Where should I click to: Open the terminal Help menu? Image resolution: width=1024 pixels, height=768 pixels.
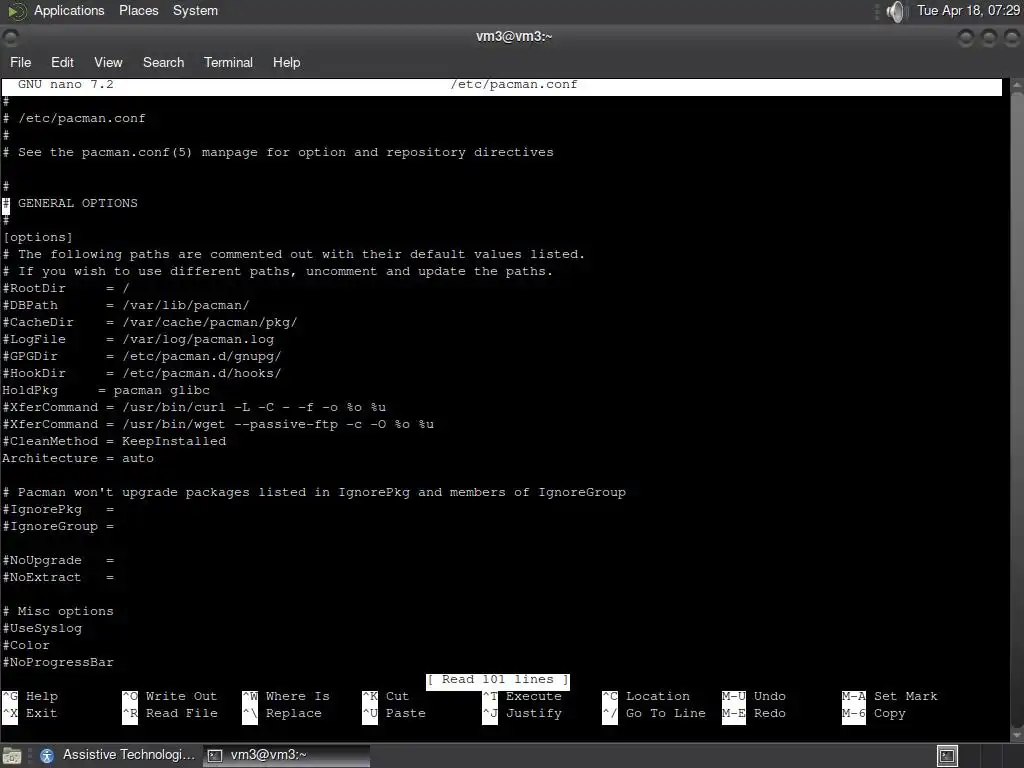pos(286,62)
